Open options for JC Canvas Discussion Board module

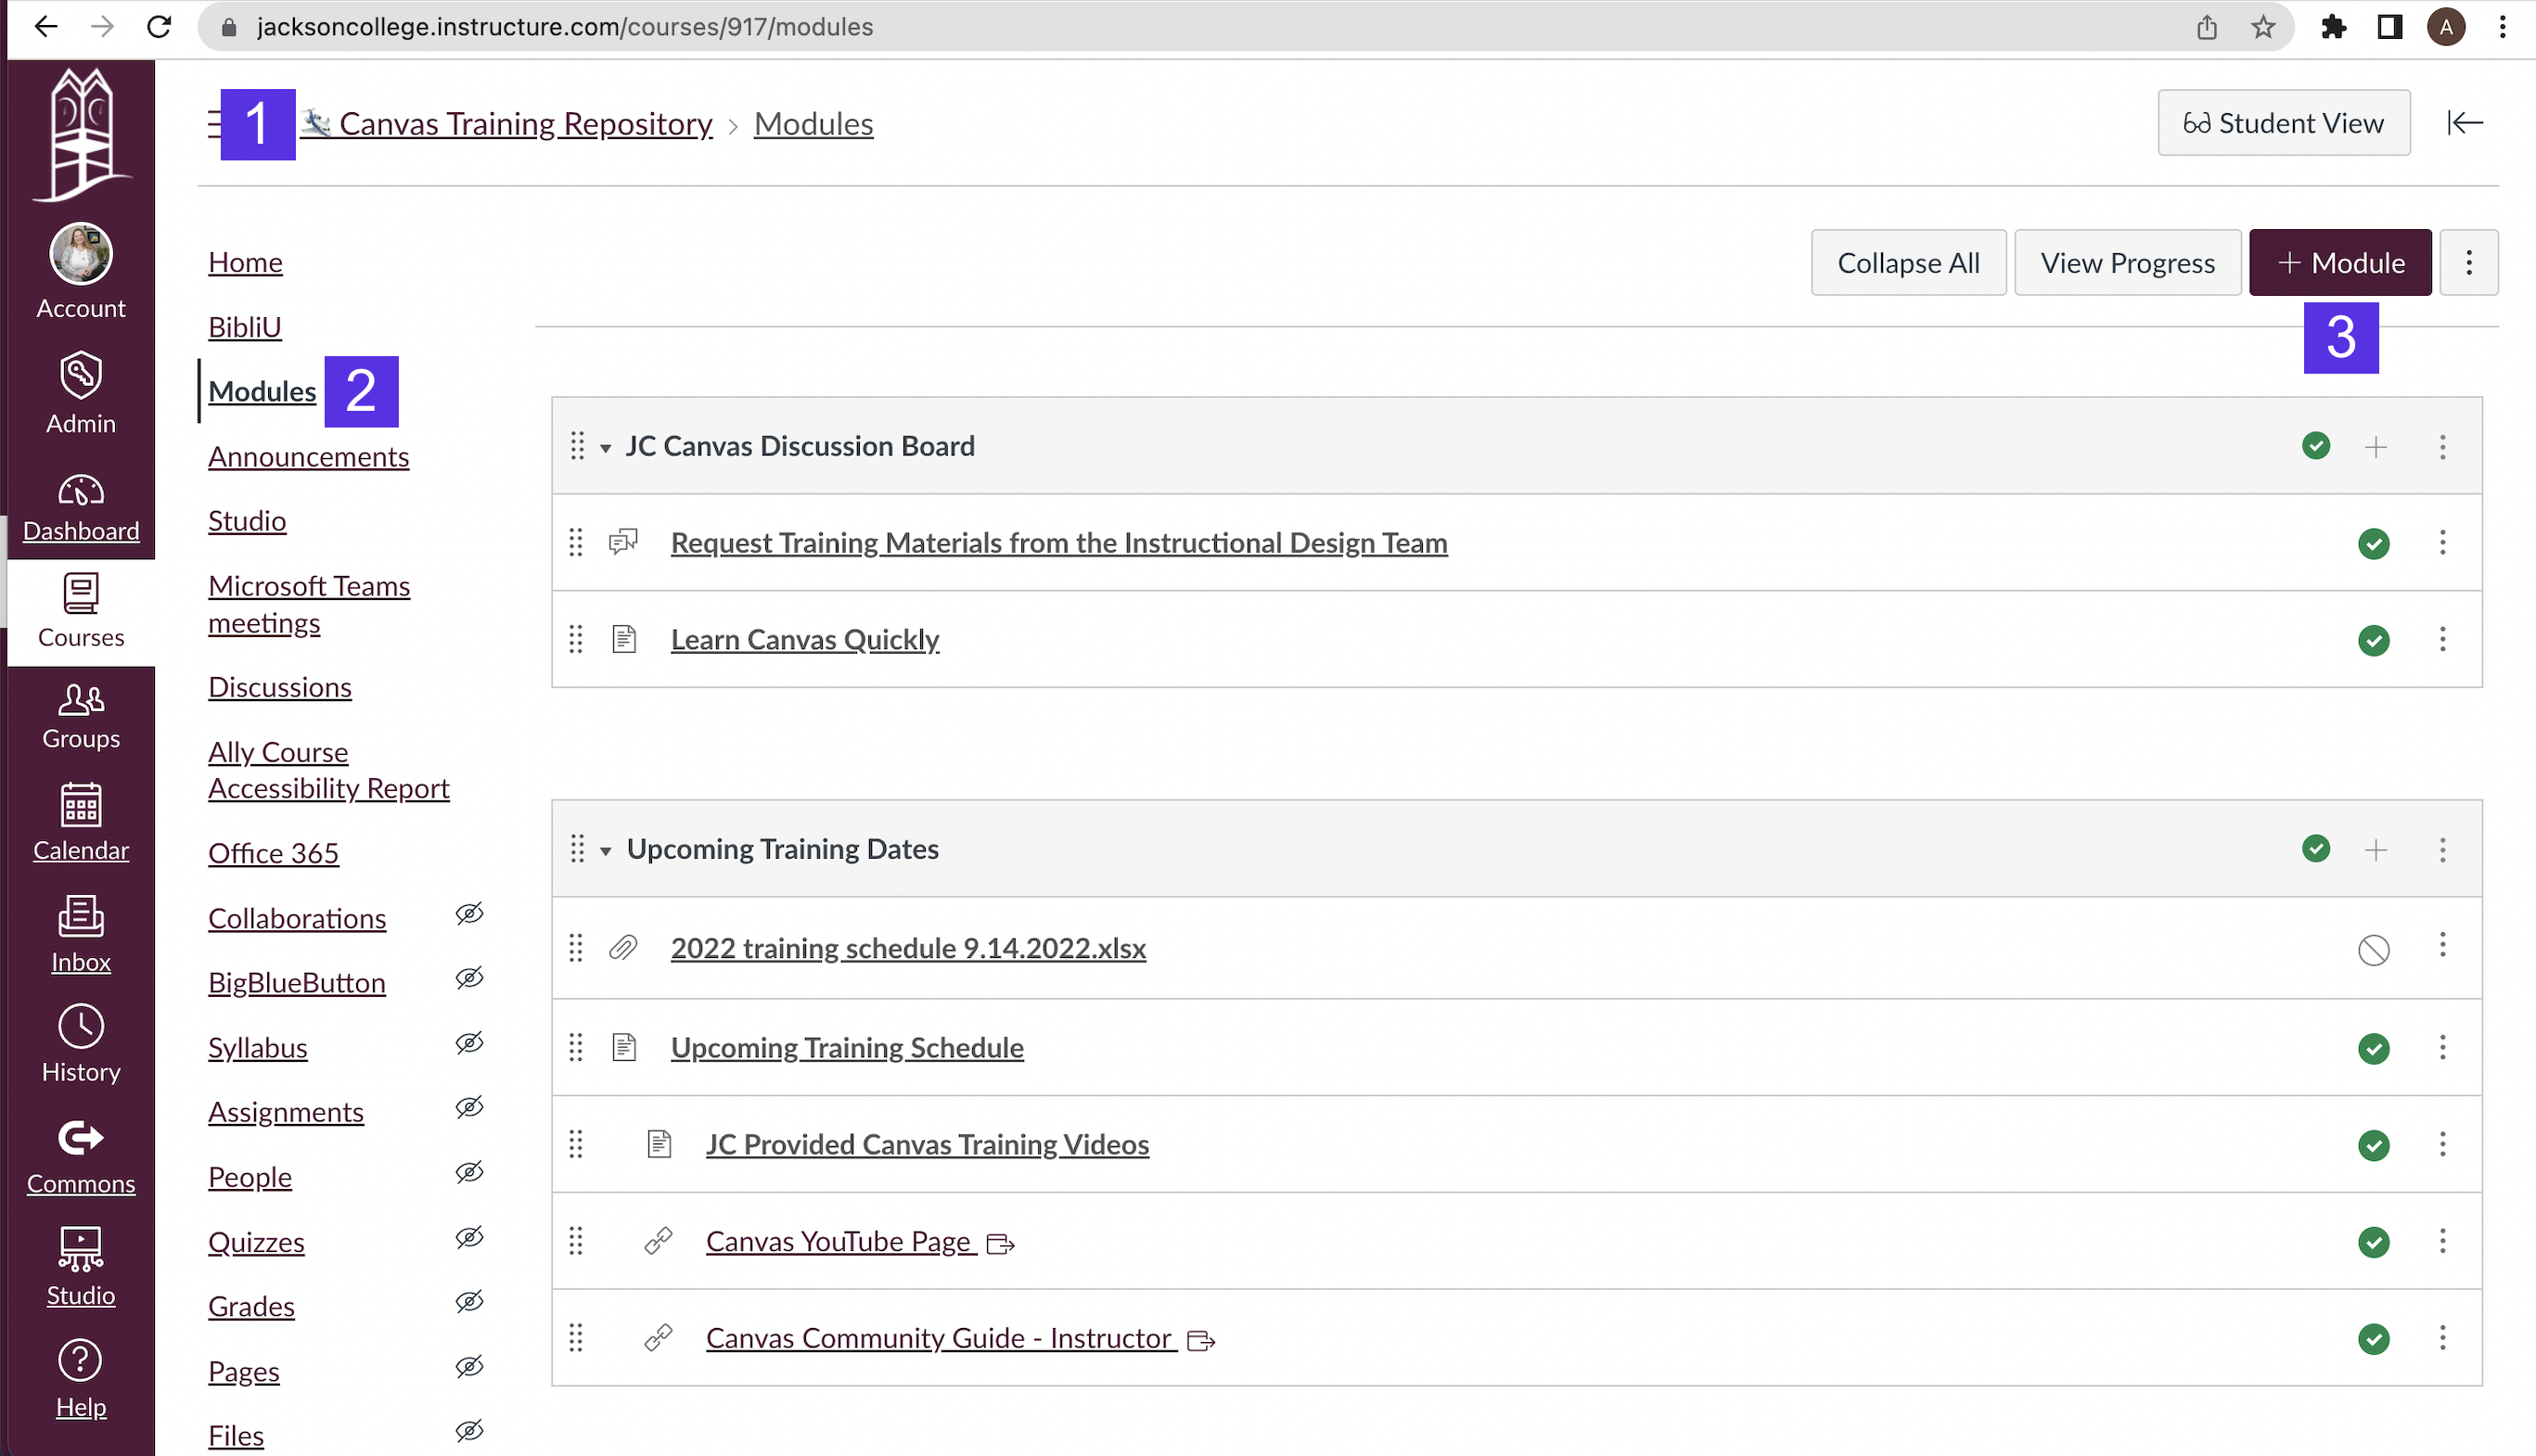tap(2443, 447)
